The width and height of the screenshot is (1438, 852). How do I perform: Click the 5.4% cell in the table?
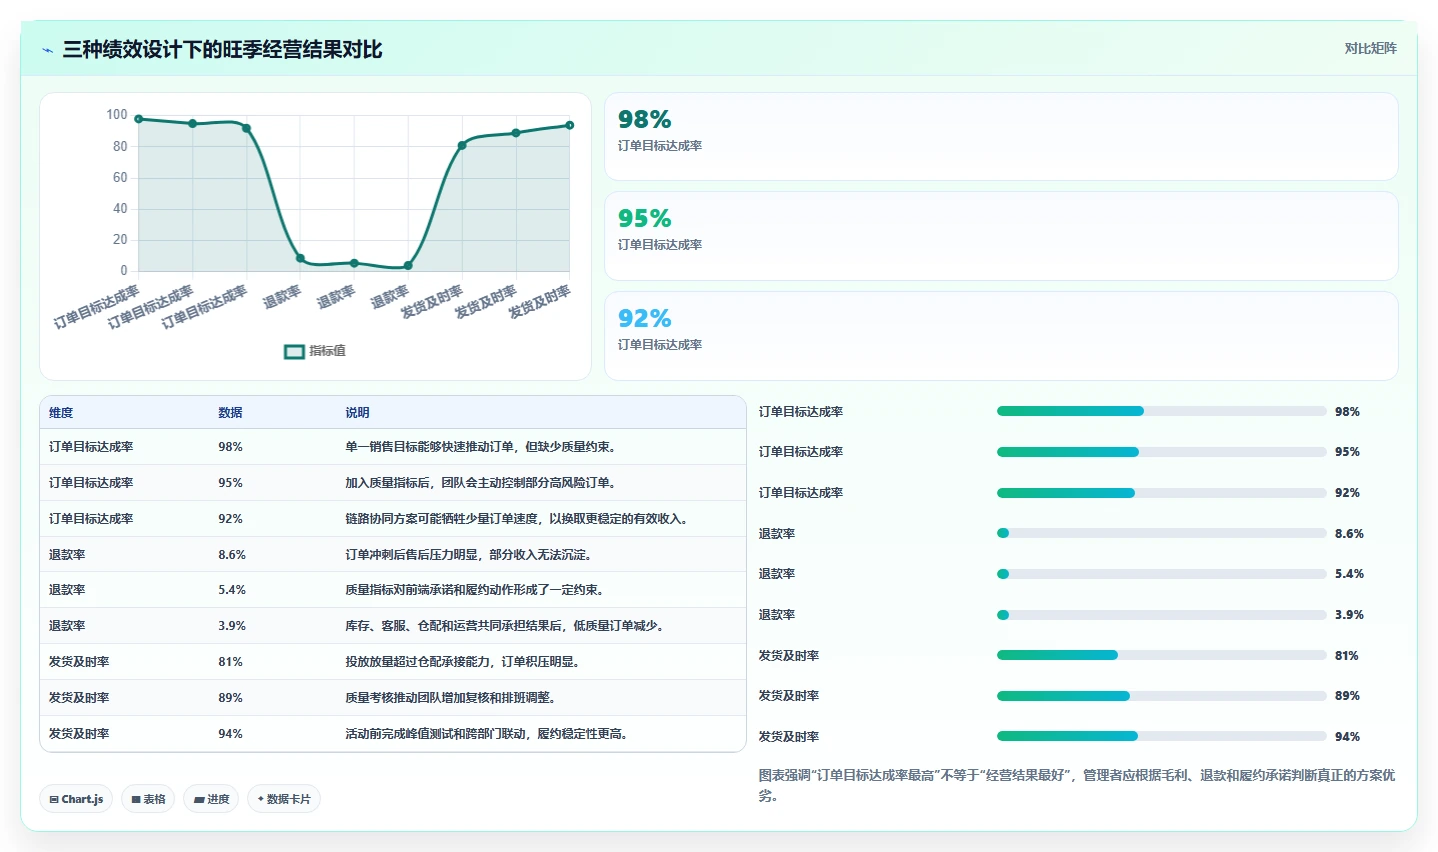(x=232, y=590)
